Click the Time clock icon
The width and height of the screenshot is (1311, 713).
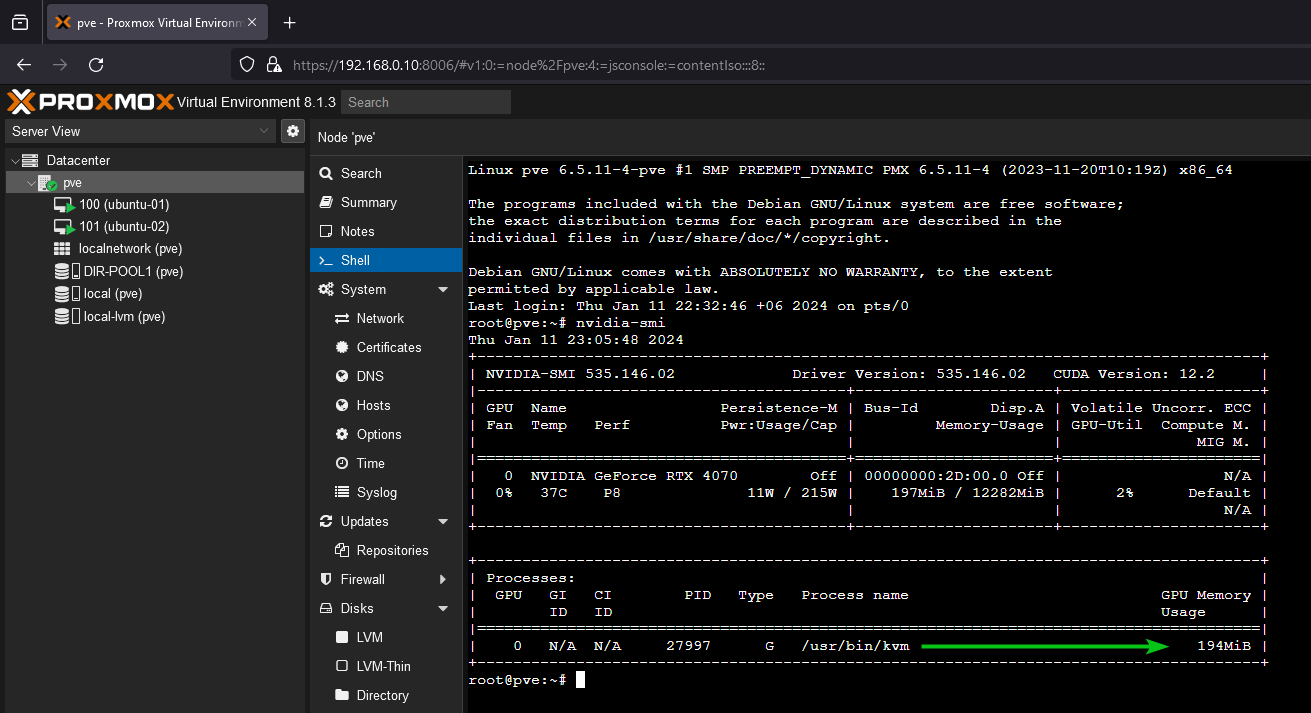pyautogui.click(x=342, y=463)
